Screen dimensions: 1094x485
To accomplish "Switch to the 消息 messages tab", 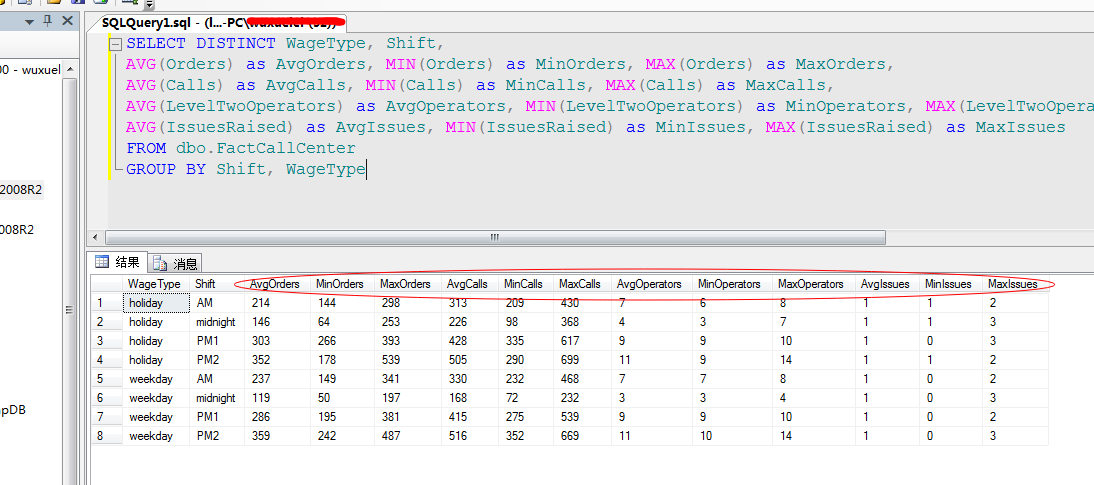I will [x=176, y=264].
